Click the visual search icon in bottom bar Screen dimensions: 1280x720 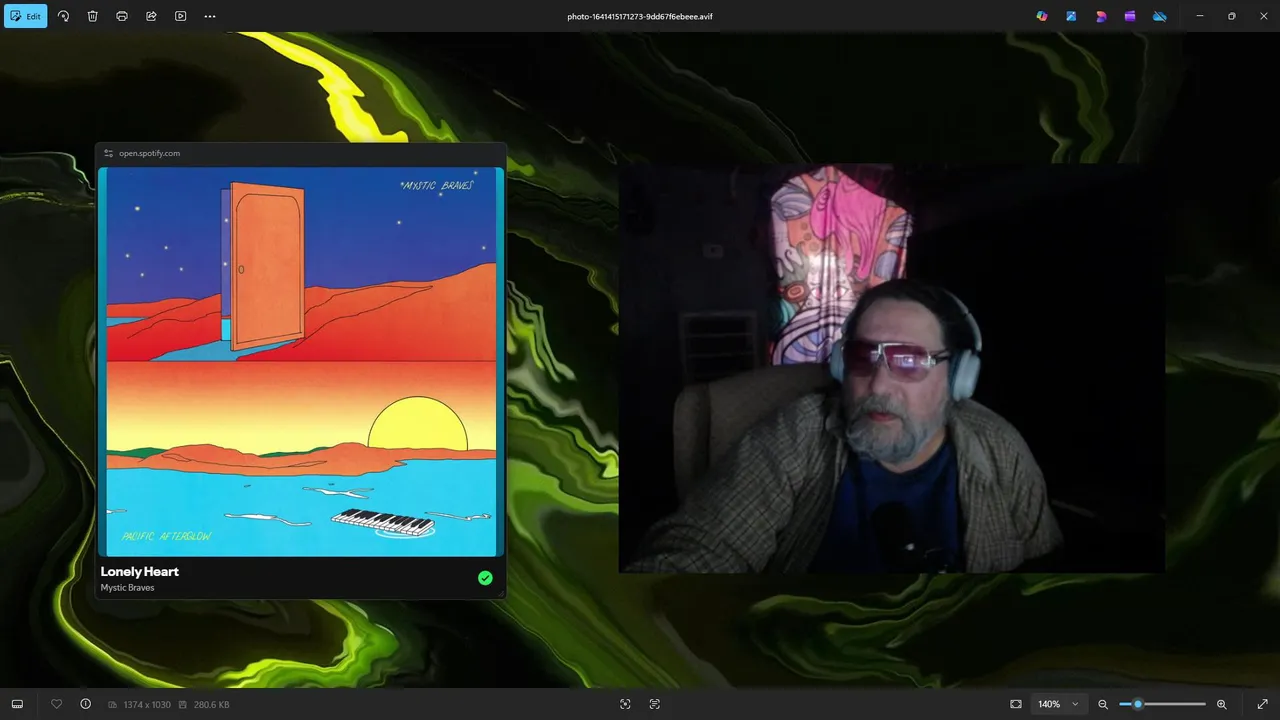pyautogui.click(x=625, y=704)
